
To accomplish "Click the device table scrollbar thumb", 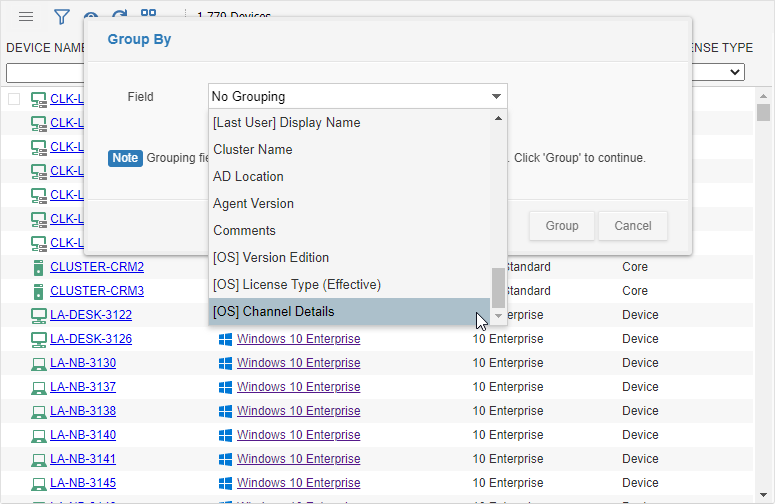I will tap(763, 112).
